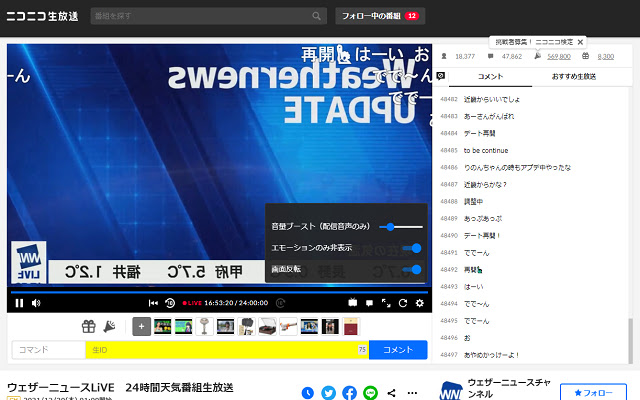This screenshot has height=400, width=640.
Task: Jump back to the stream's beginning
Action: tap(153, 303)
